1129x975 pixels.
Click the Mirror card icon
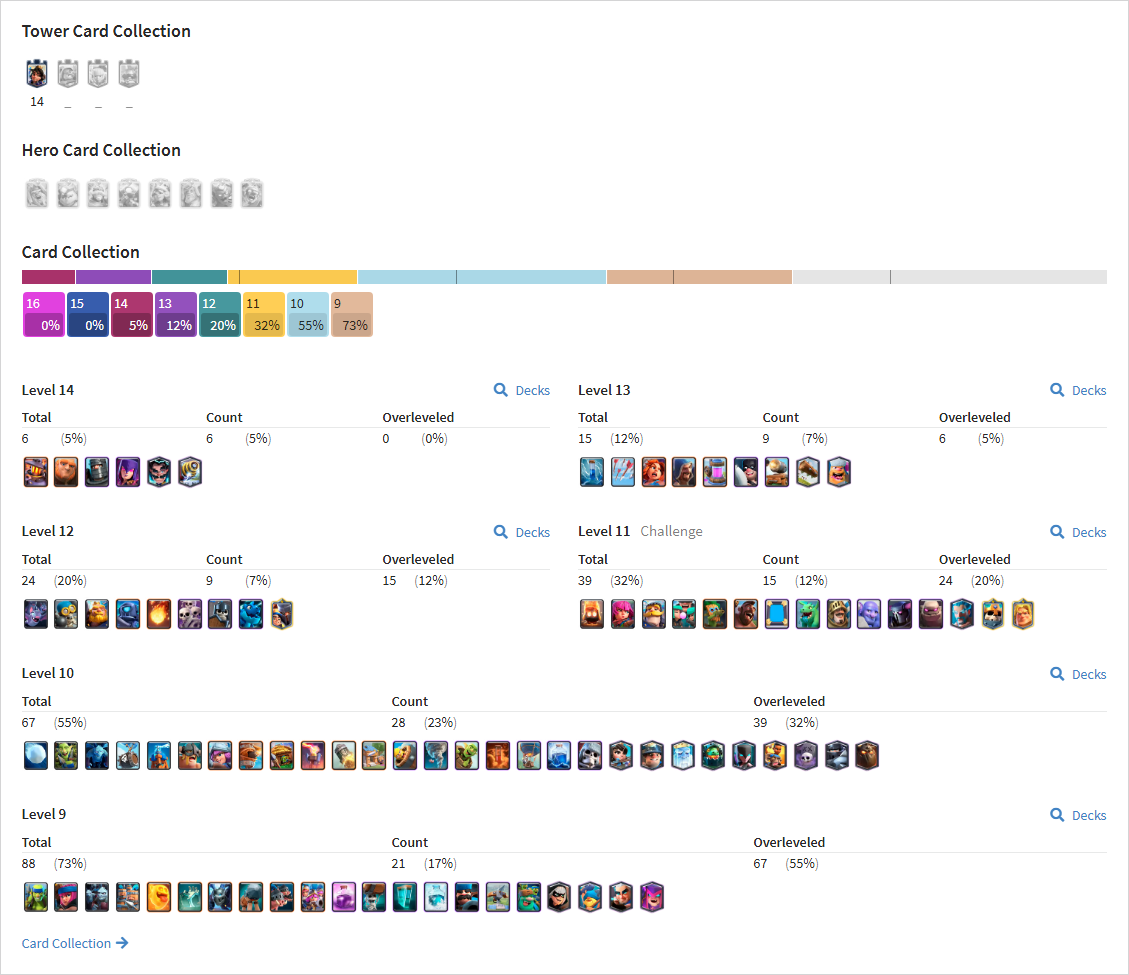[x=777, y=614]
